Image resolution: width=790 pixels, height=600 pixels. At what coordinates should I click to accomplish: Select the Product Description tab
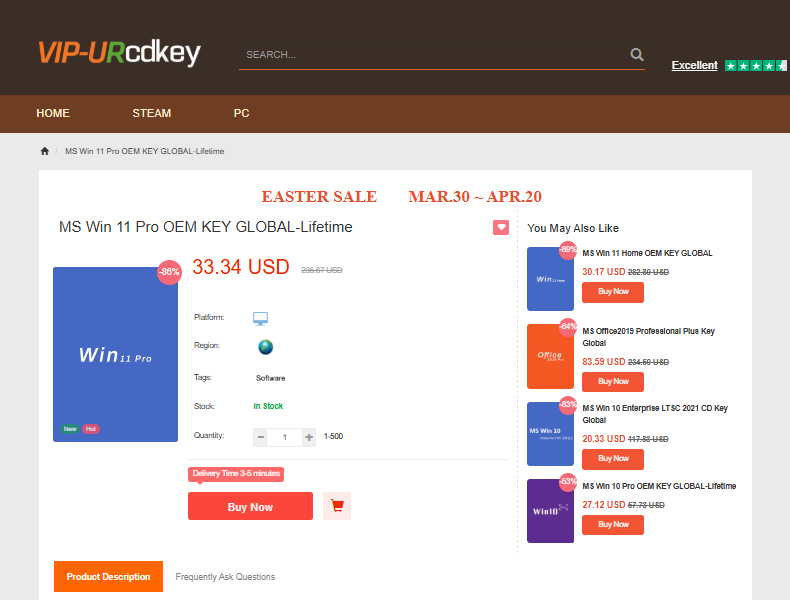pyautogui.click(x=108, y=577)
